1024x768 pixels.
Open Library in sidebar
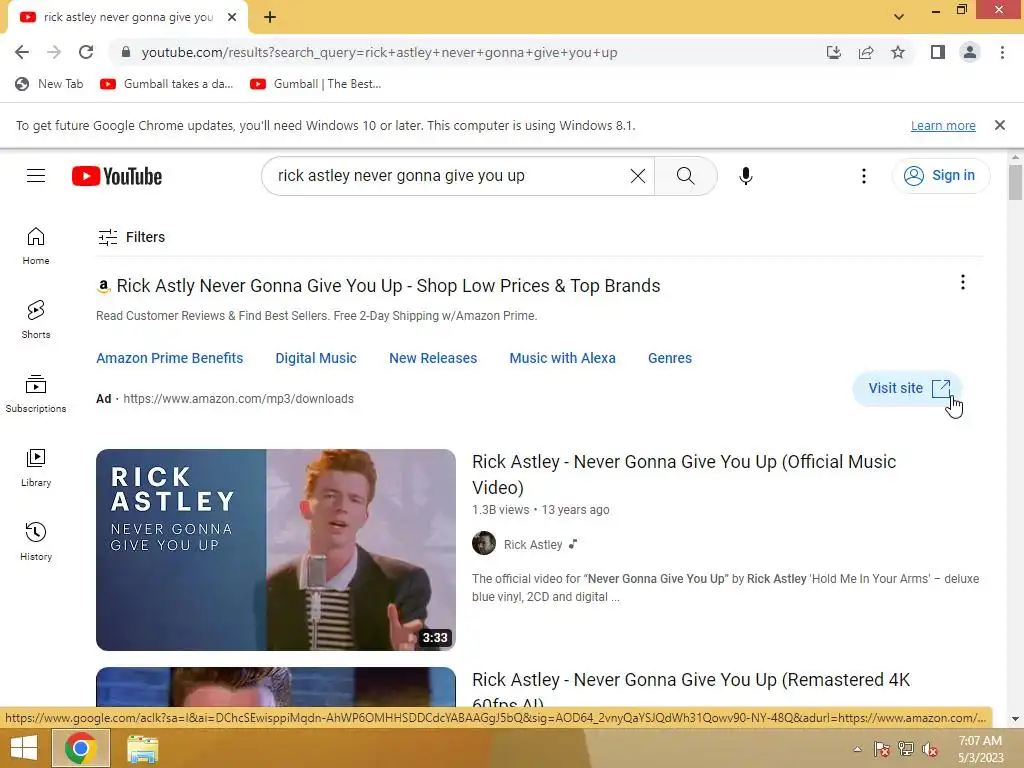36,468
